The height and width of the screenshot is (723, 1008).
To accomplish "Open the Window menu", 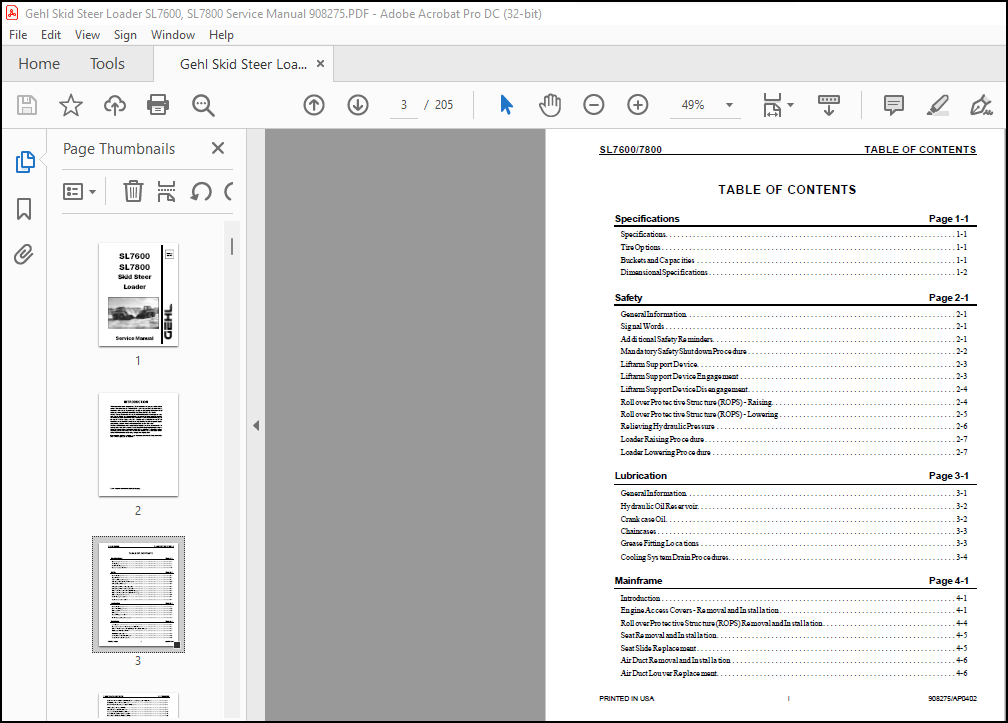I will coord(173,35).
